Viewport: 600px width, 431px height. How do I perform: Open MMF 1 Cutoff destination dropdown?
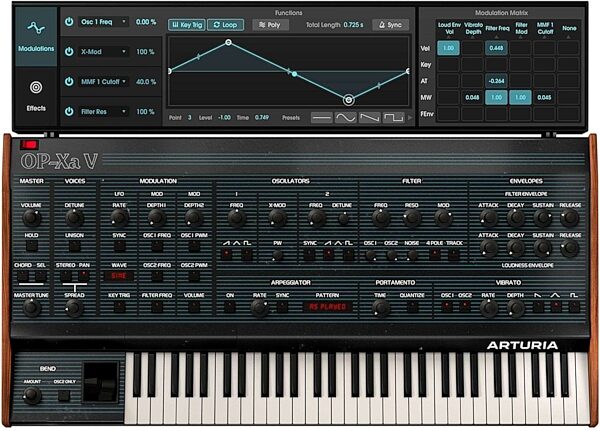pyautogui.click(x=103, y=82)
